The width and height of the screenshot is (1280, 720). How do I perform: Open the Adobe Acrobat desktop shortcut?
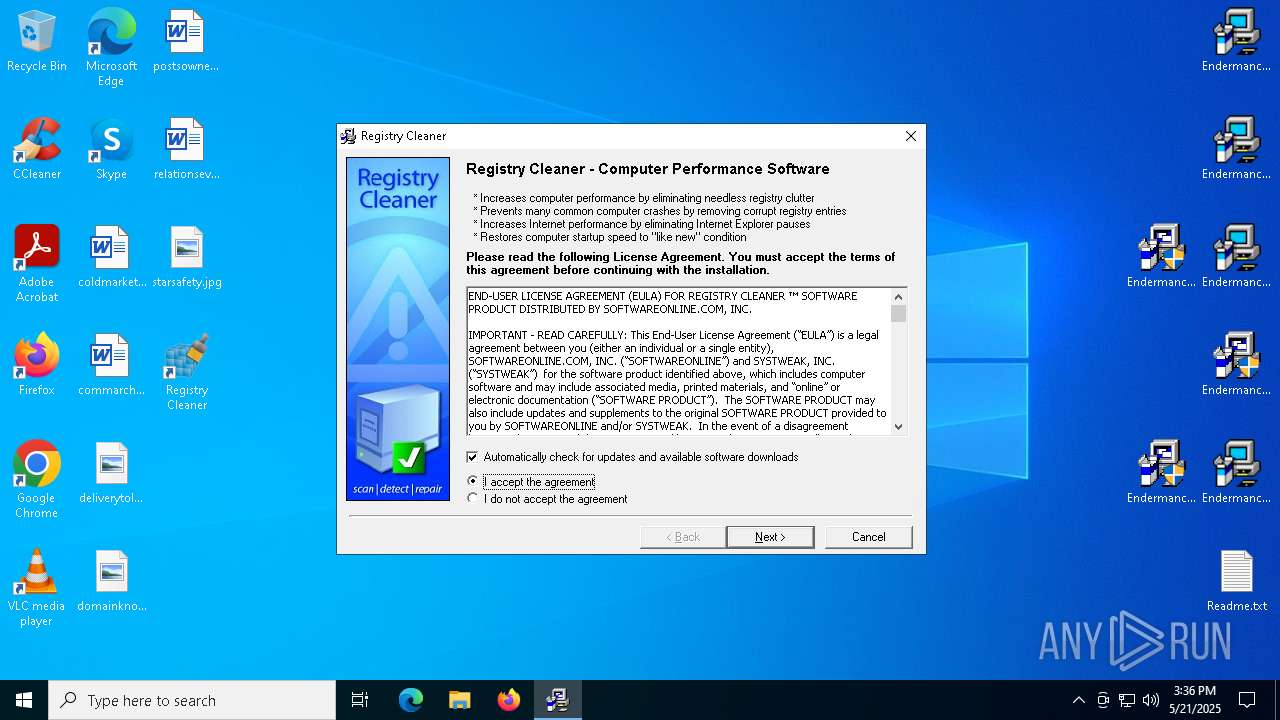pos(37,264)
